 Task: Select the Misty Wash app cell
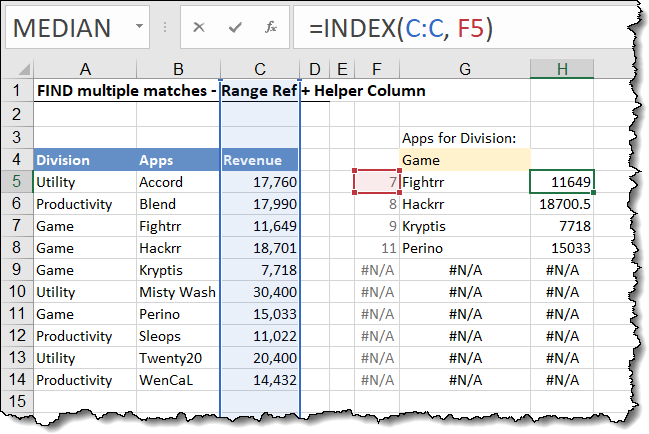176,292
